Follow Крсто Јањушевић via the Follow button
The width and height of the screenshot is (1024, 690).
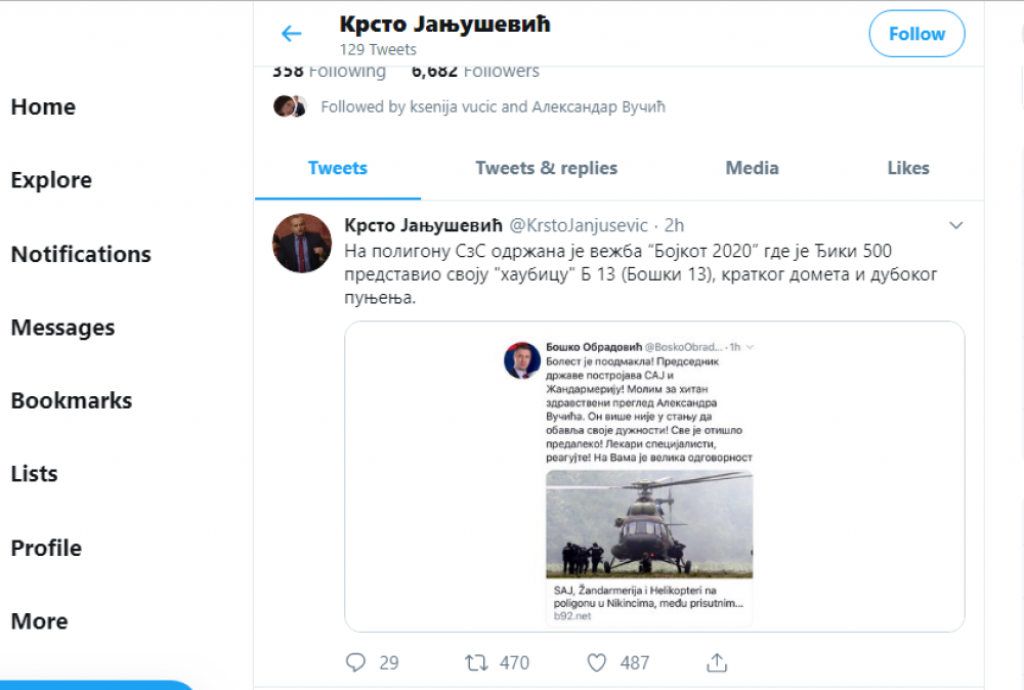tap(916, 33)
